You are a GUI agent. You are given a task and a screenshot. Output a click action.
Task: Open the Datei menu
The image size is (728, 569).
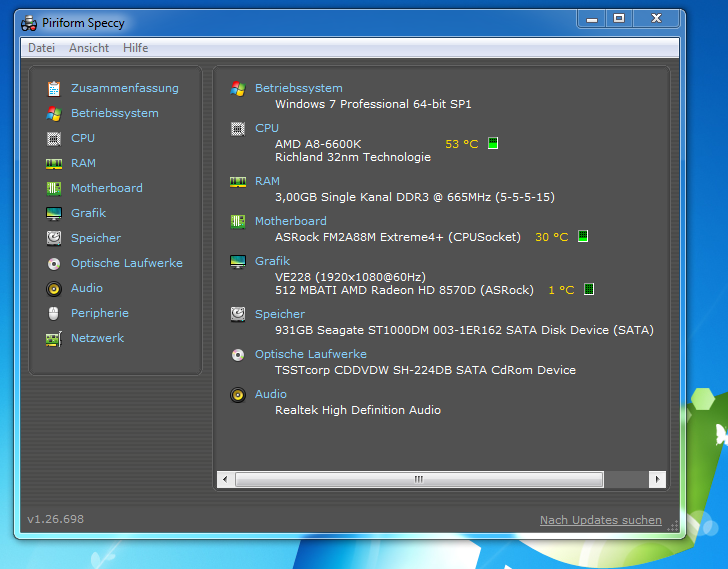pos(41,48)
